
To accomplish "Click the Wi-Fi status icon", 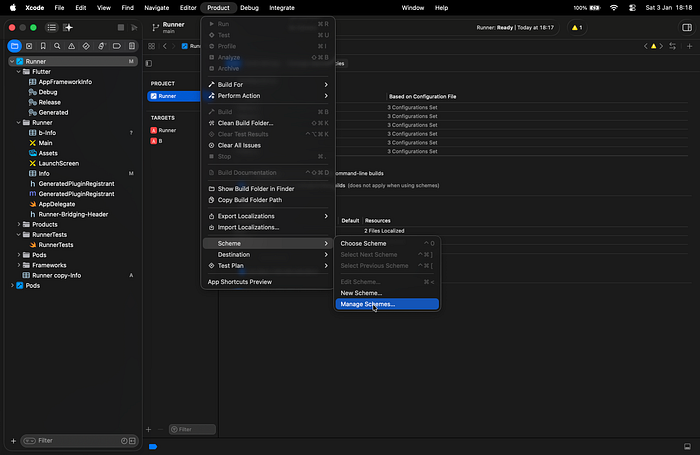I will [x=614, y=8].
